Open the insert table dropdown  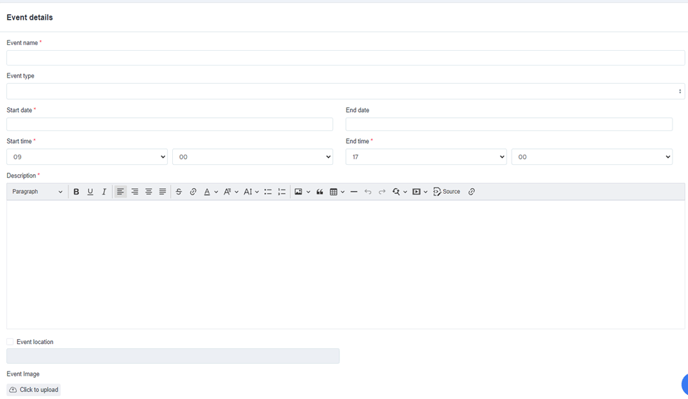pyautogui.click(x=337, y=192)
